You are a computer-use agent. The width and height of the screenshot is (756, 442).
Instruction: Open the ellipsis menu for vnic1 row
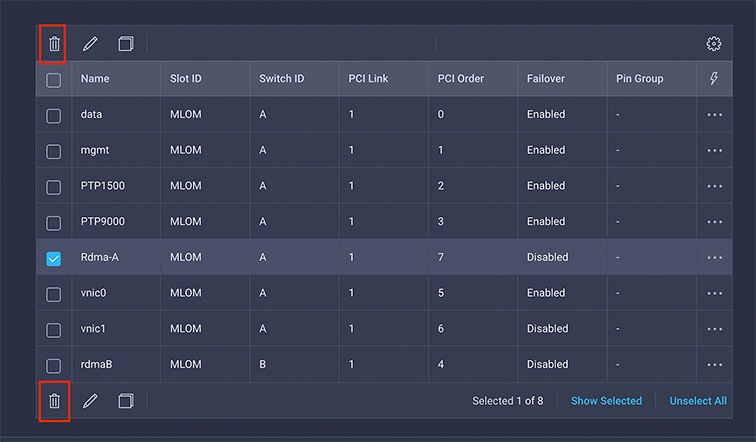[x=715, y=329]
